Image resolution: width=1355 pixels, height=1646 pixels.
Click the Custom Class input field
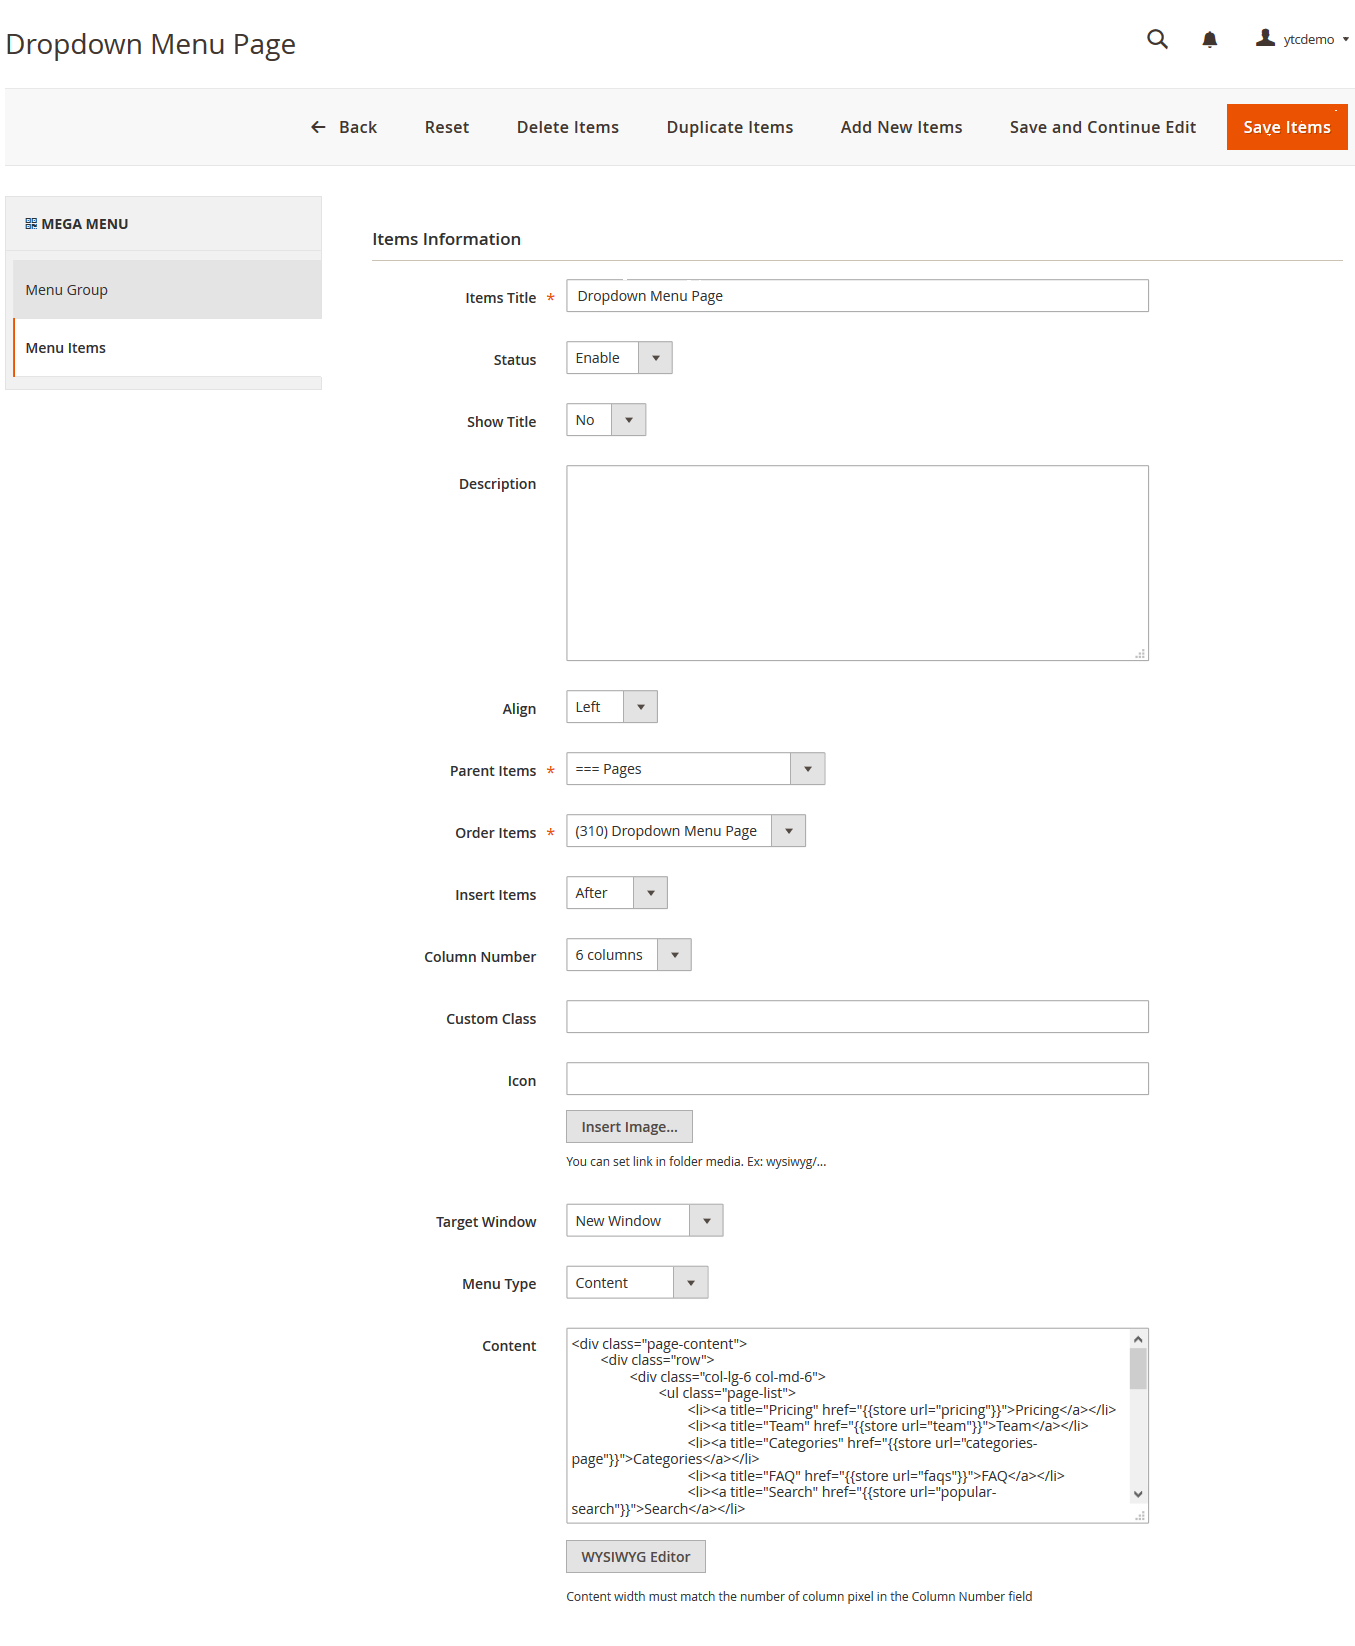(858, 1017)
